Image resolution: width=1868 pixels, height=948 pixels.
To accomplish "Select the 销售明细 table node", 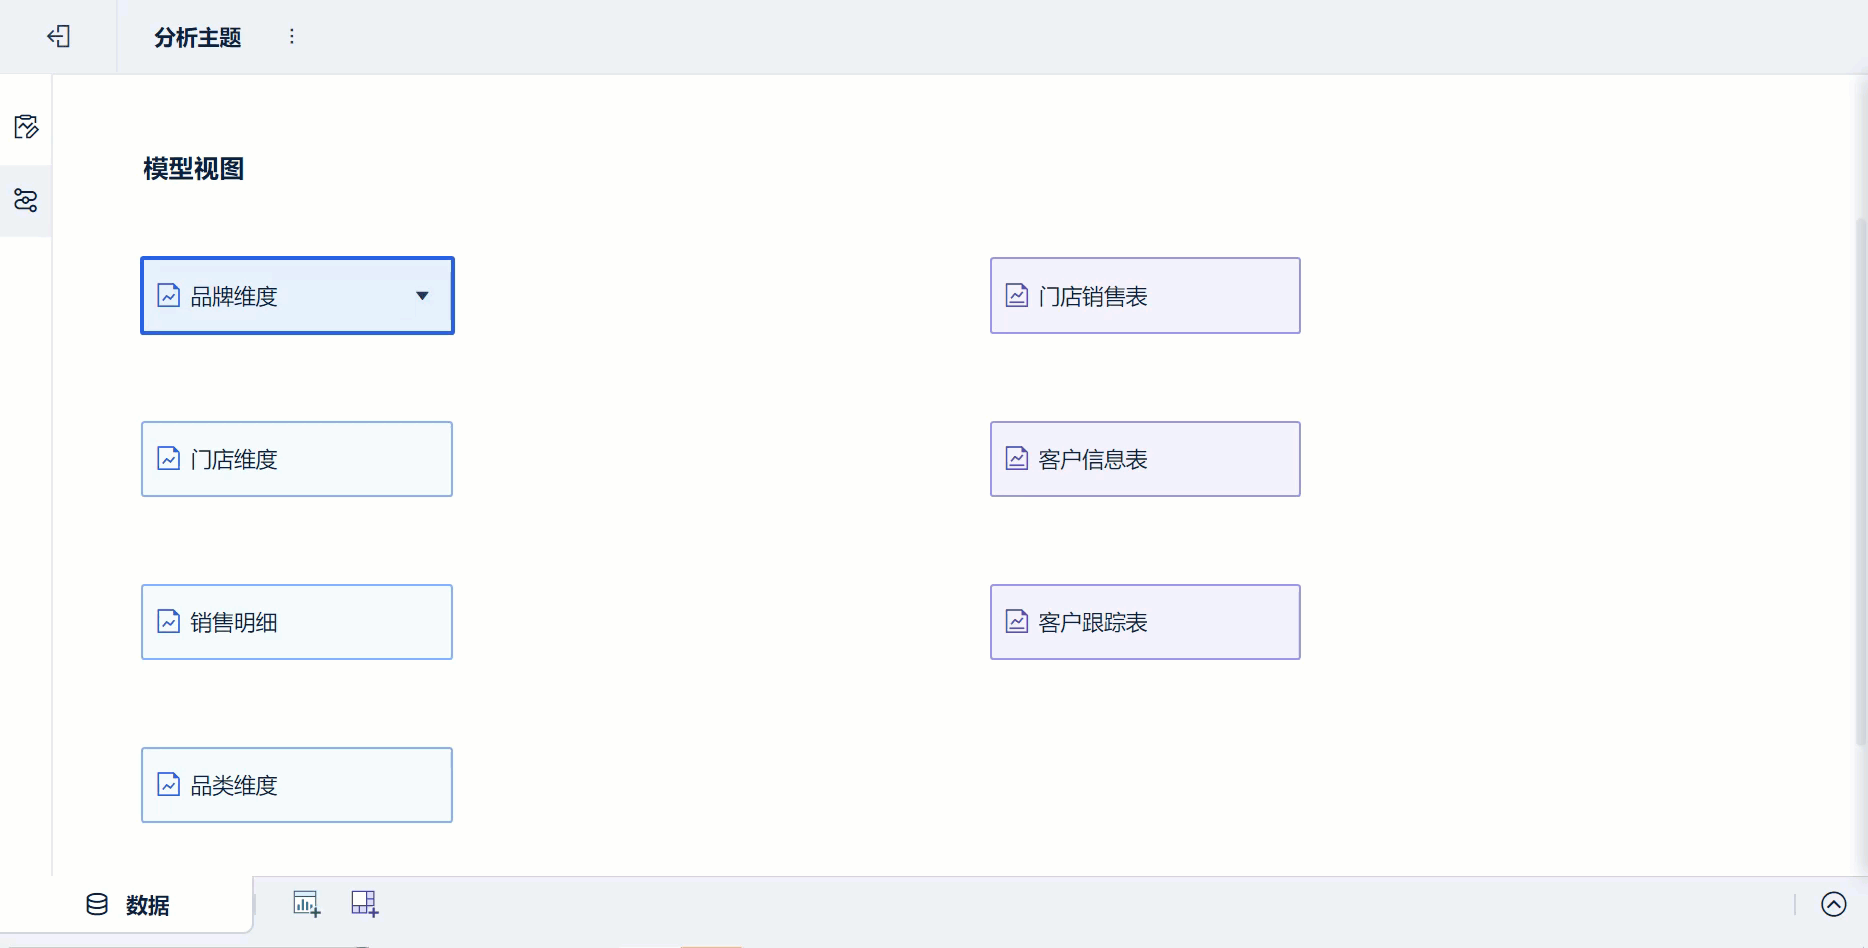I will tap(297, 622).
